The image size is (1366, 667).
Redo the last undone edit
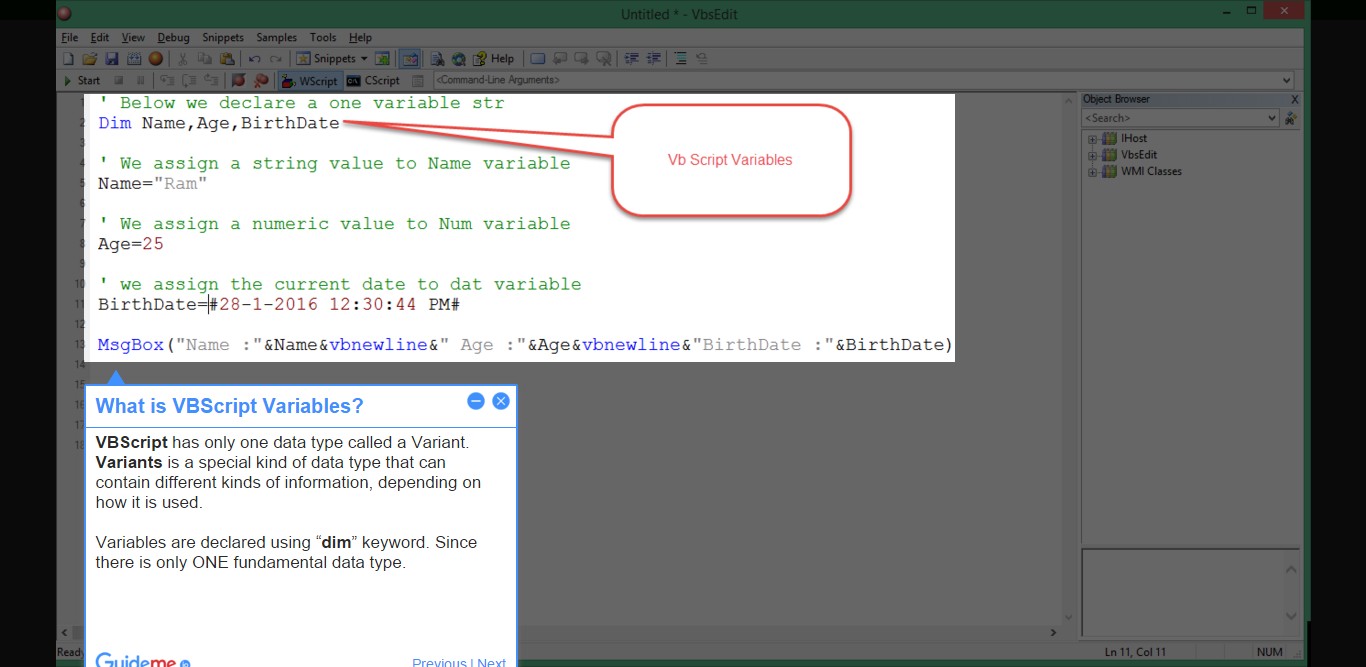276,59
